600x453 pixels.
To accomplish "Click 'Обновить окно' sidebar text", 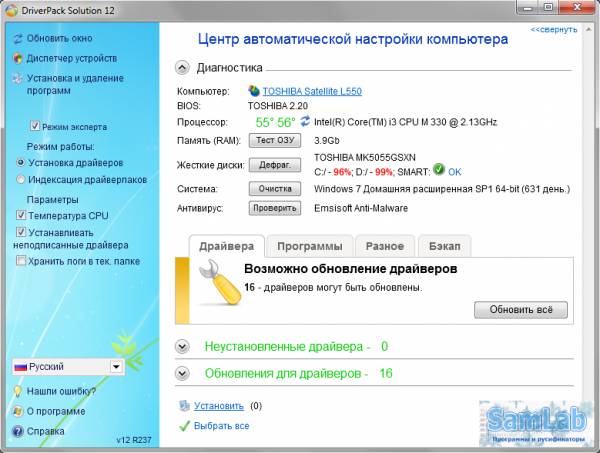I will (x=59, y=39).
